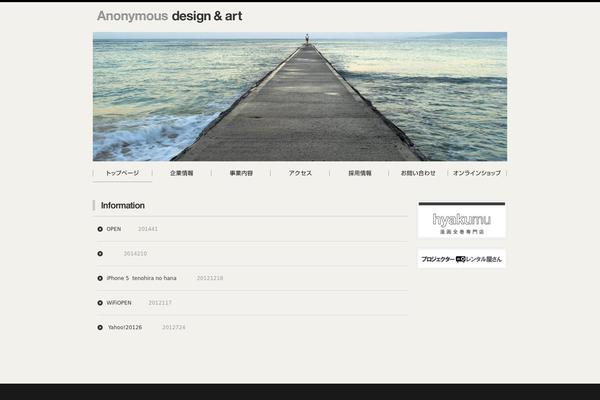Click the date text 2012724
This screenshot has height=400, width=600.
click(174, 327)
